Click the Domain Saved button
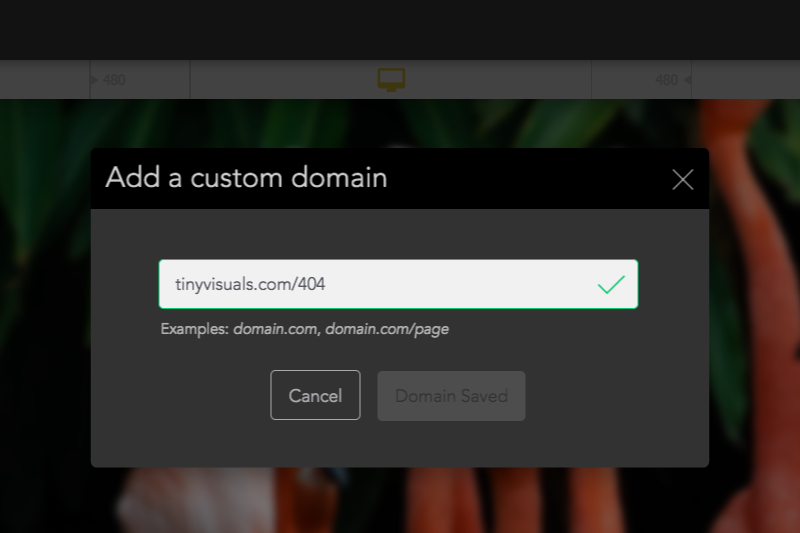This screenshot has width=800, height=533. coord(451,396)
